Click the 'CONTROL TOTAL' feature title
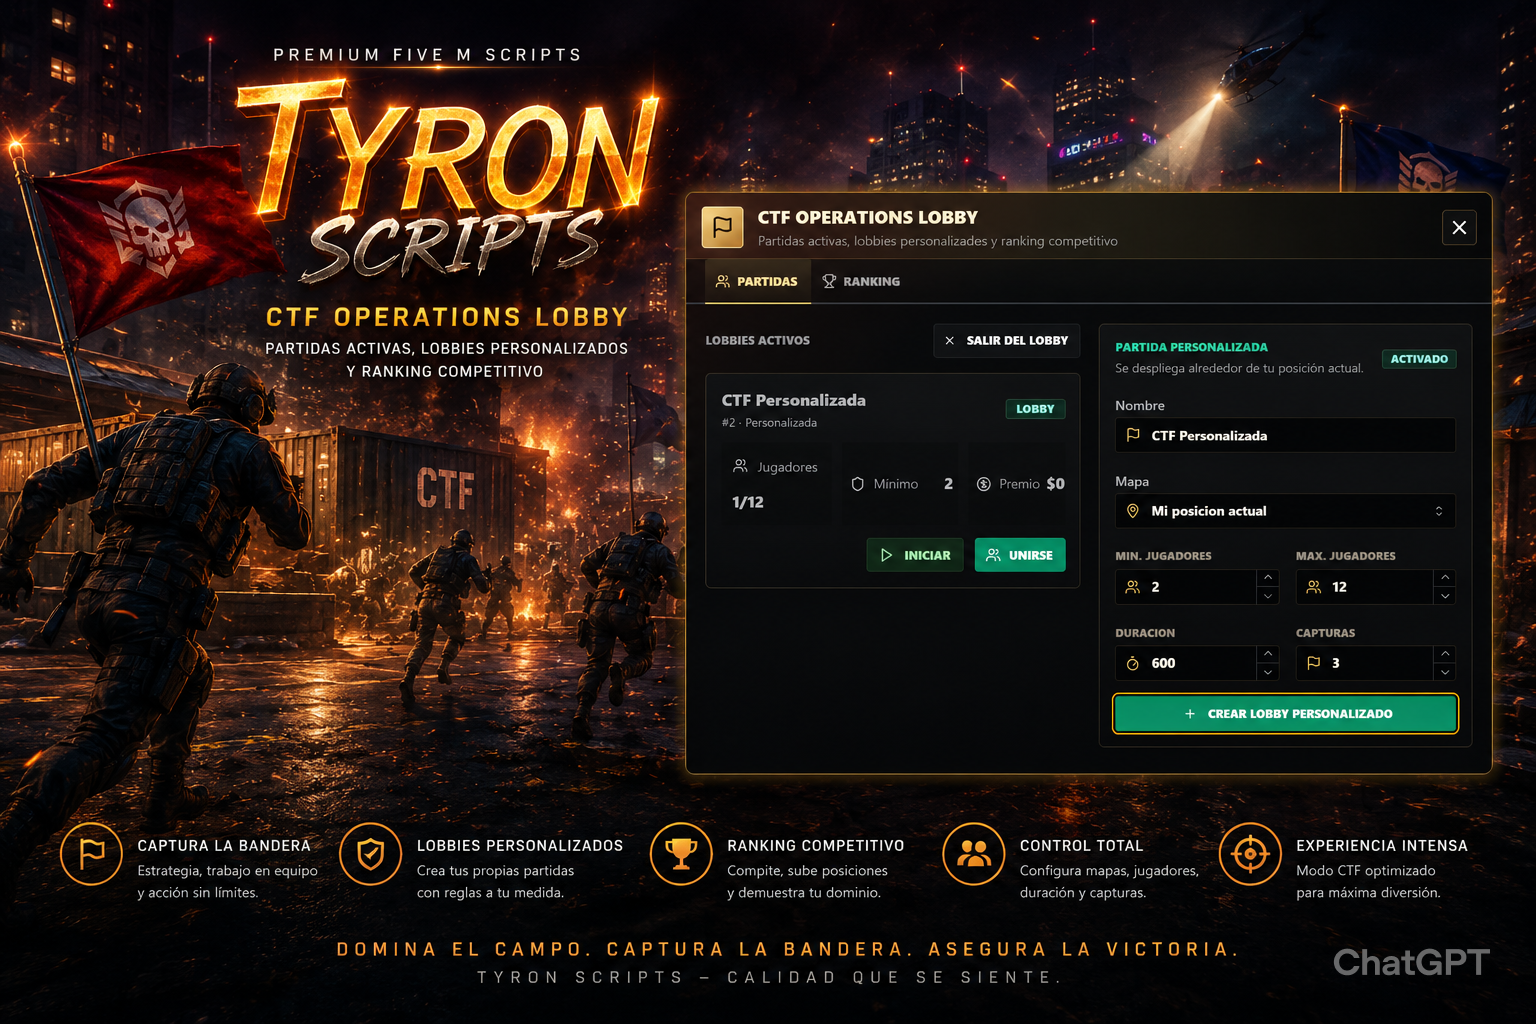The width and height of the screenshot is (1536, 1024). coord(1081,846)
